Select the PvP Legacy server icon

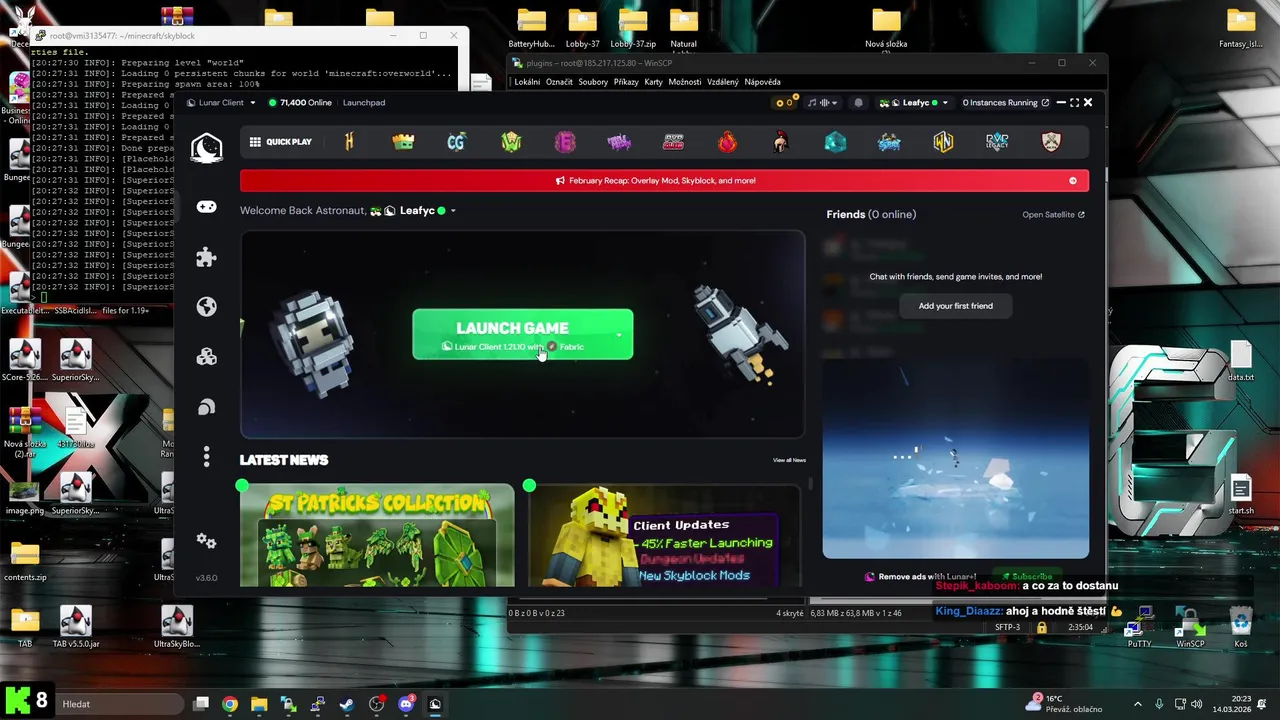(x=997, y=142)
